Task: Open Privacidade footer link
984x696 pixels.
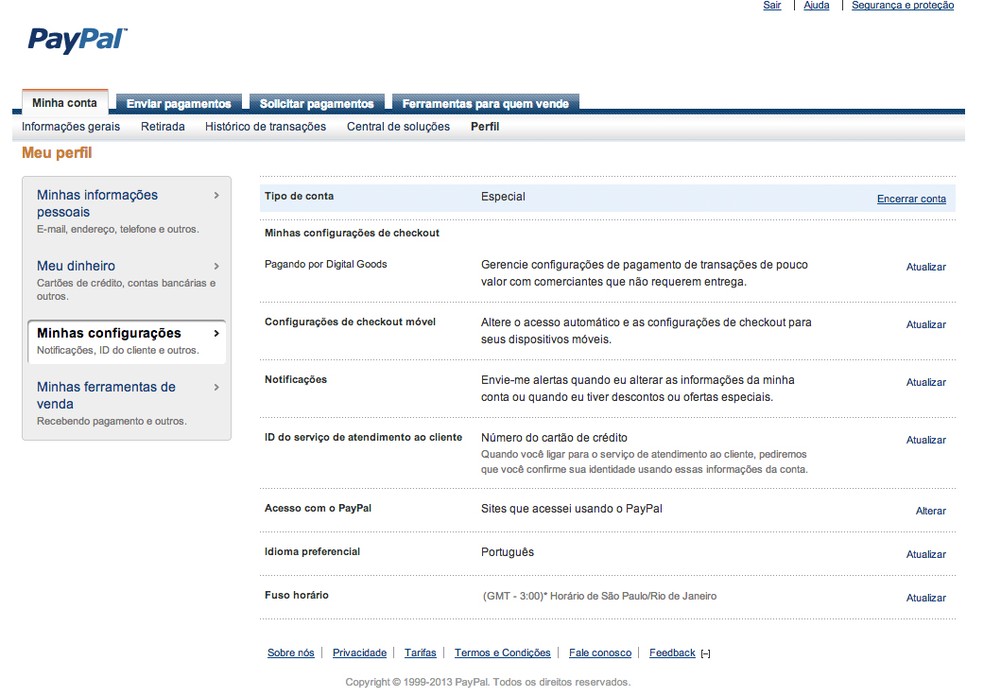Action: [360, 653]
